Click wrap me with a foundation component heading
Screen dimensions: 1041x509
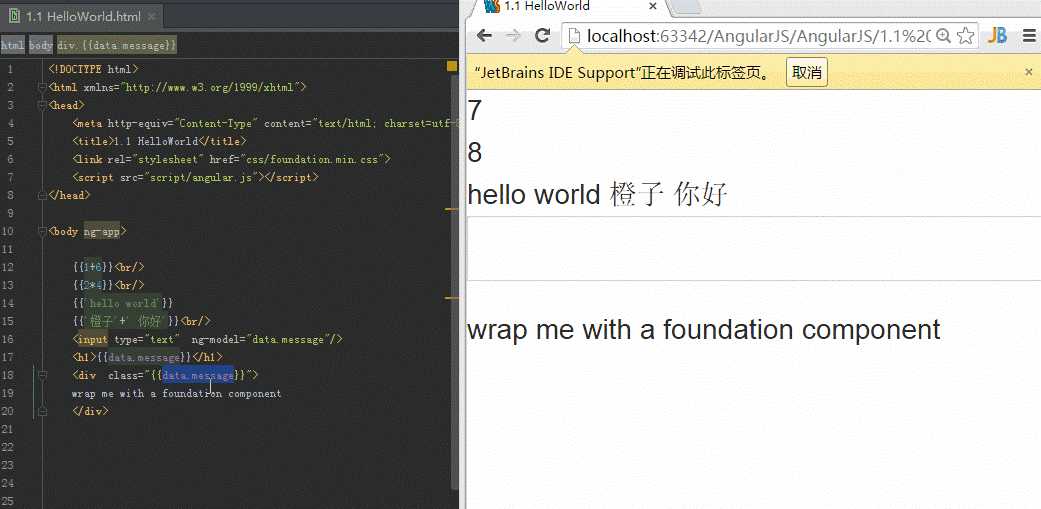(704, 329)
